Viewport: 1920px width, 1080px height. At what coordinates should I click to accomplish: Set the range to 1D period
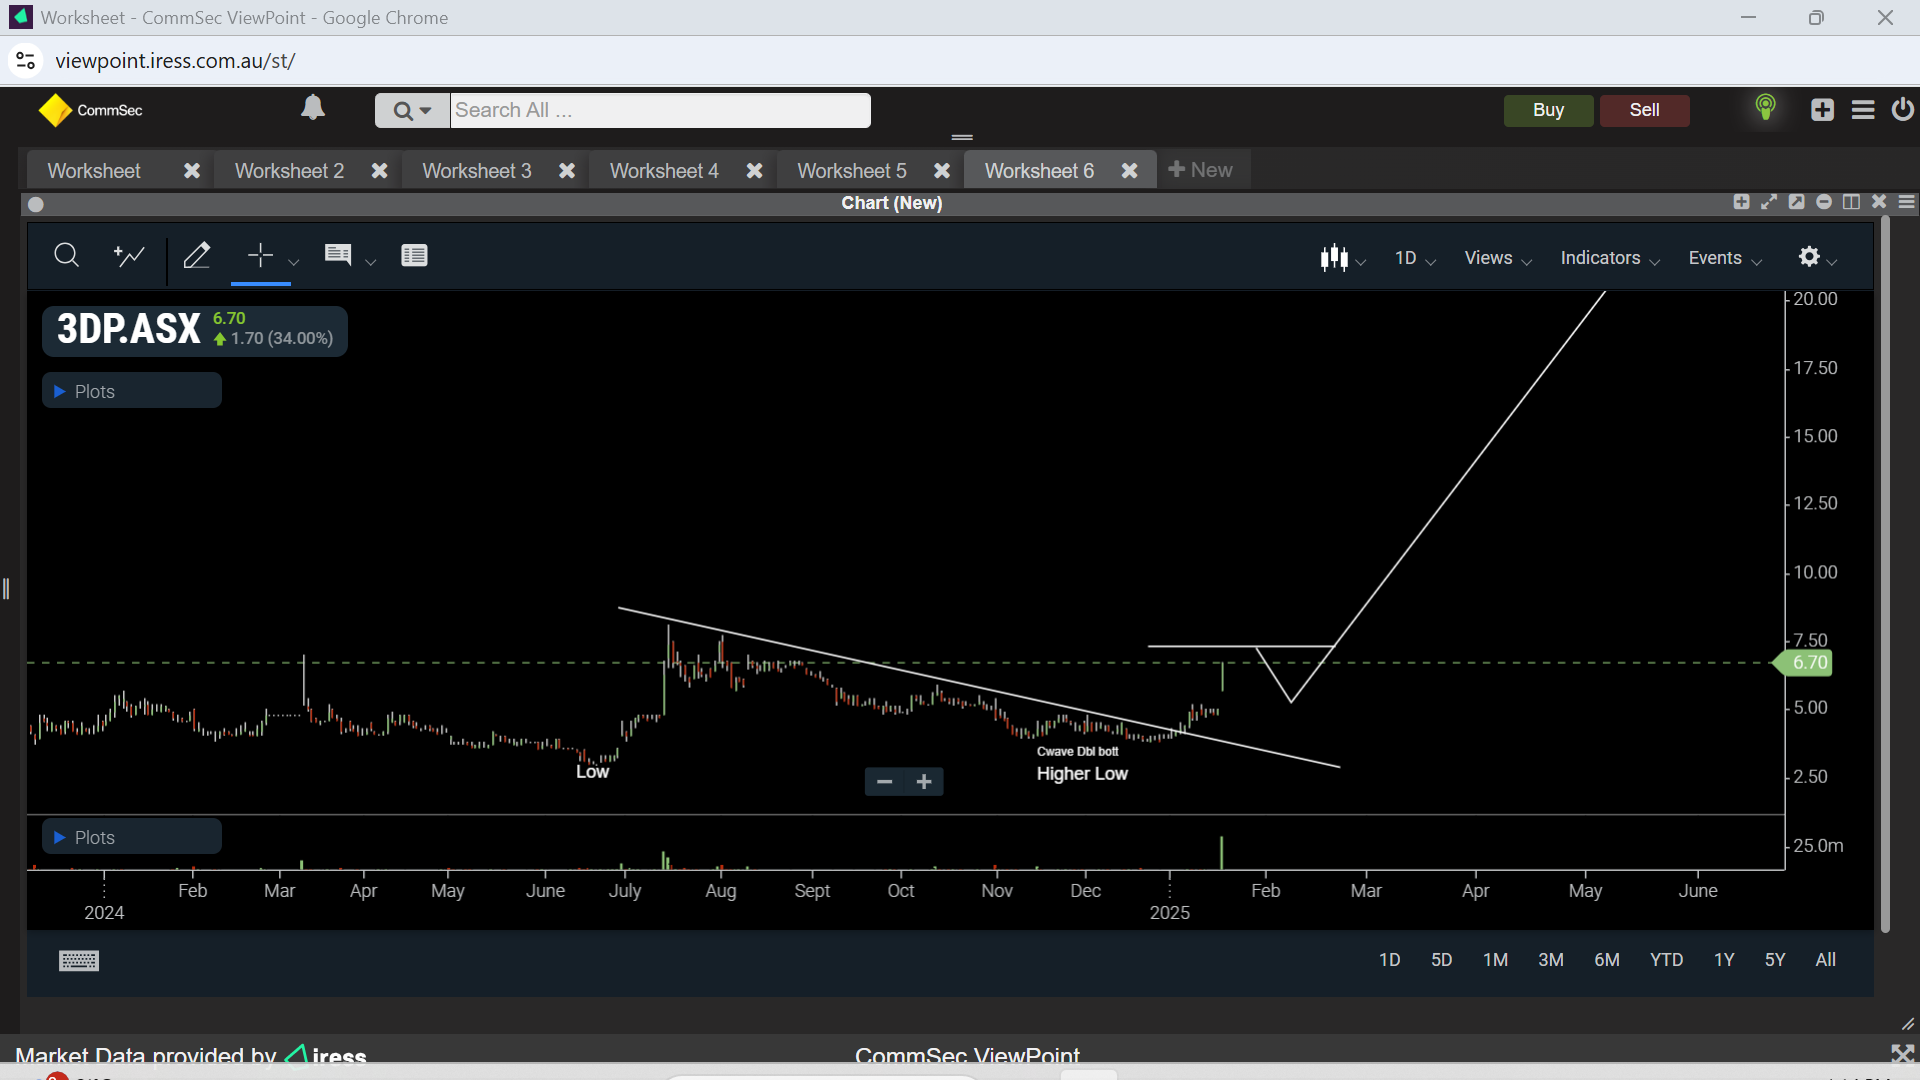pos(1389,960)
